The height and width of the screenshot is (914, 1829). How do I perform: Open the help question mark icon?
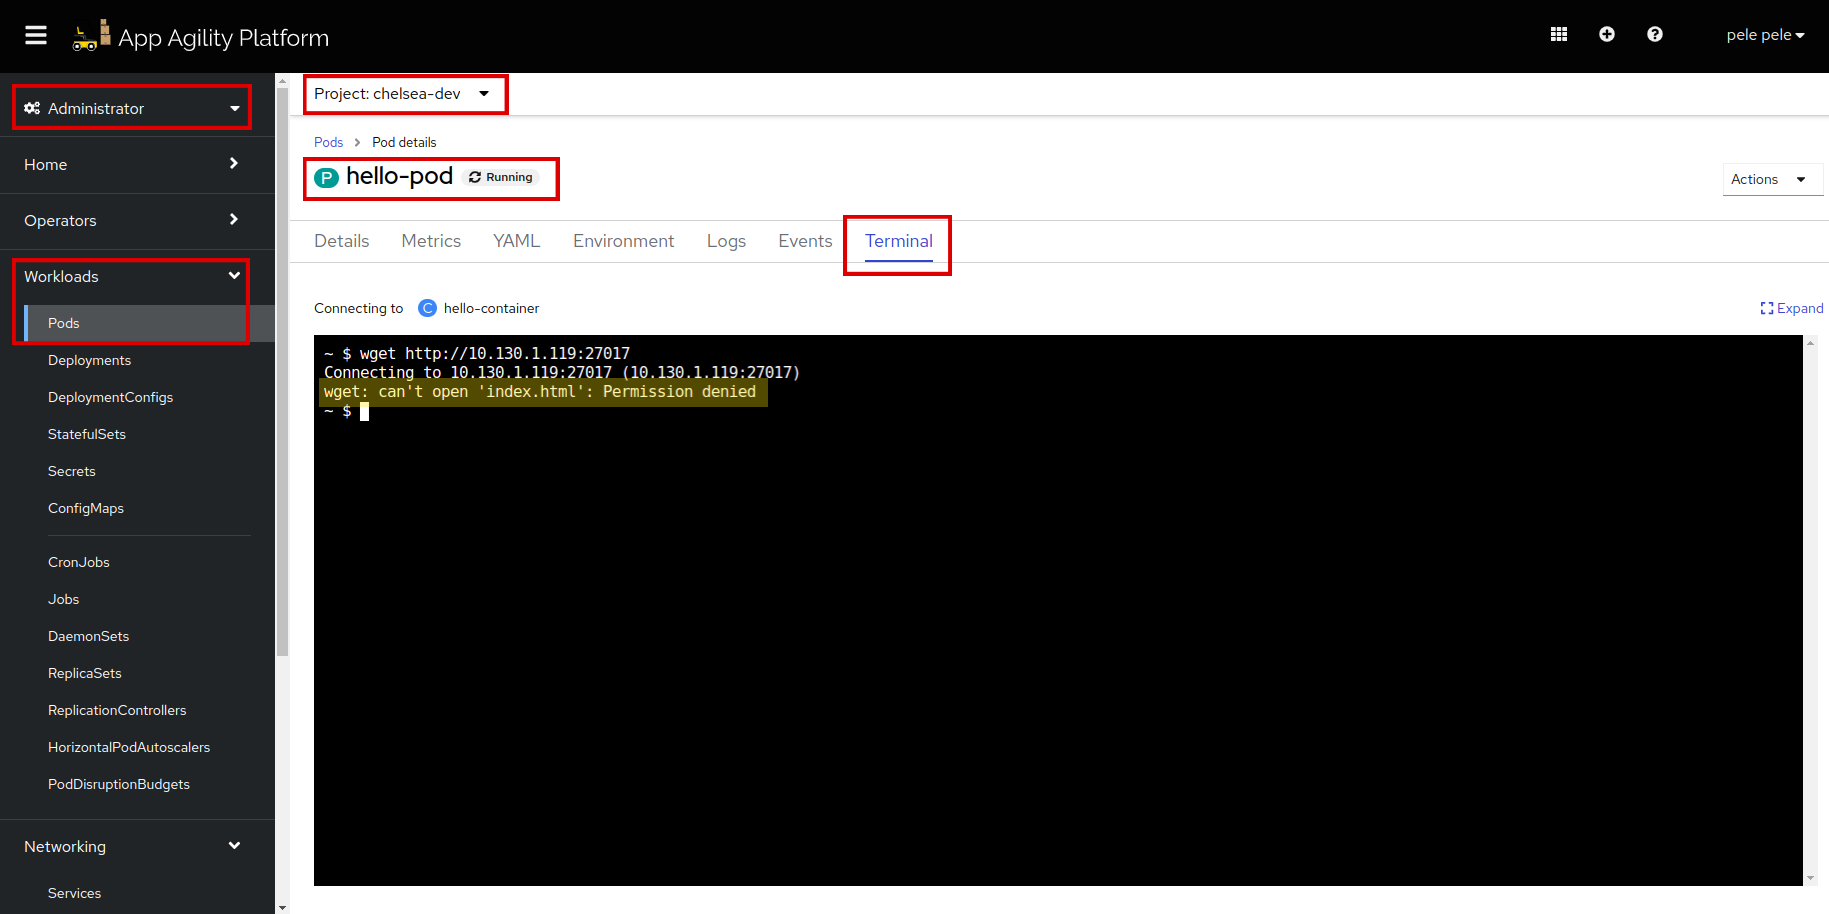(x=1654, y=35)
